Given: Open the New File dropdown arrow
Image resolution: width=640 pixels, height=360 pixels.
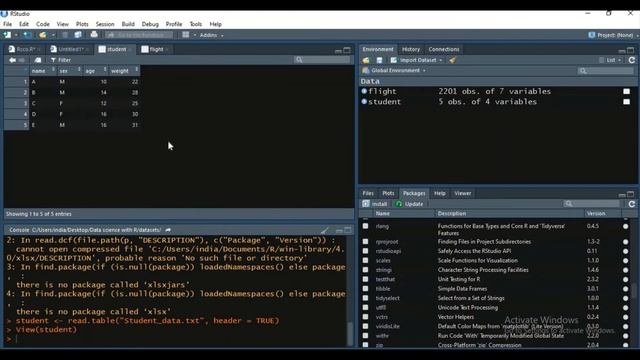Looking at the screenshot, I should pos(16,35).
